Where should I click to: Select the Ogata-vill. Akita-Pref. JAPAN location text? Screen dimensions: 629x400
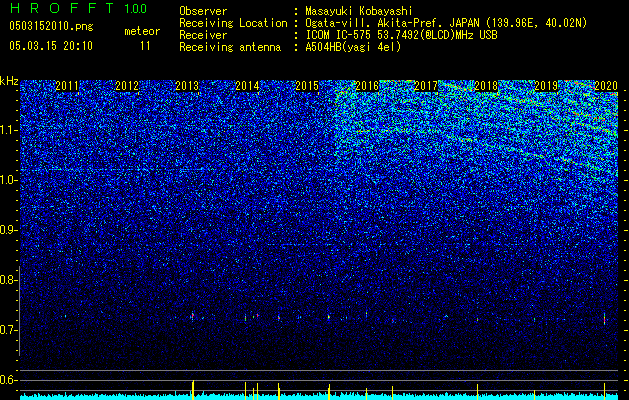pos(446,23)
